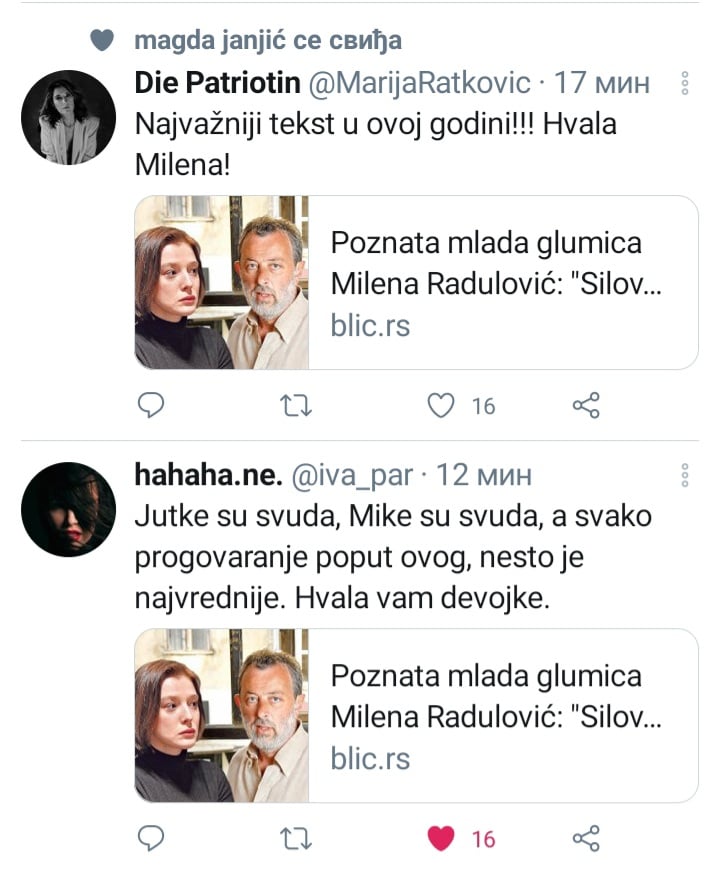This screenshot has height=869, width=720.
Task: Unlike the hahaha.ne. tweet
Action: [x=441, y=838]
